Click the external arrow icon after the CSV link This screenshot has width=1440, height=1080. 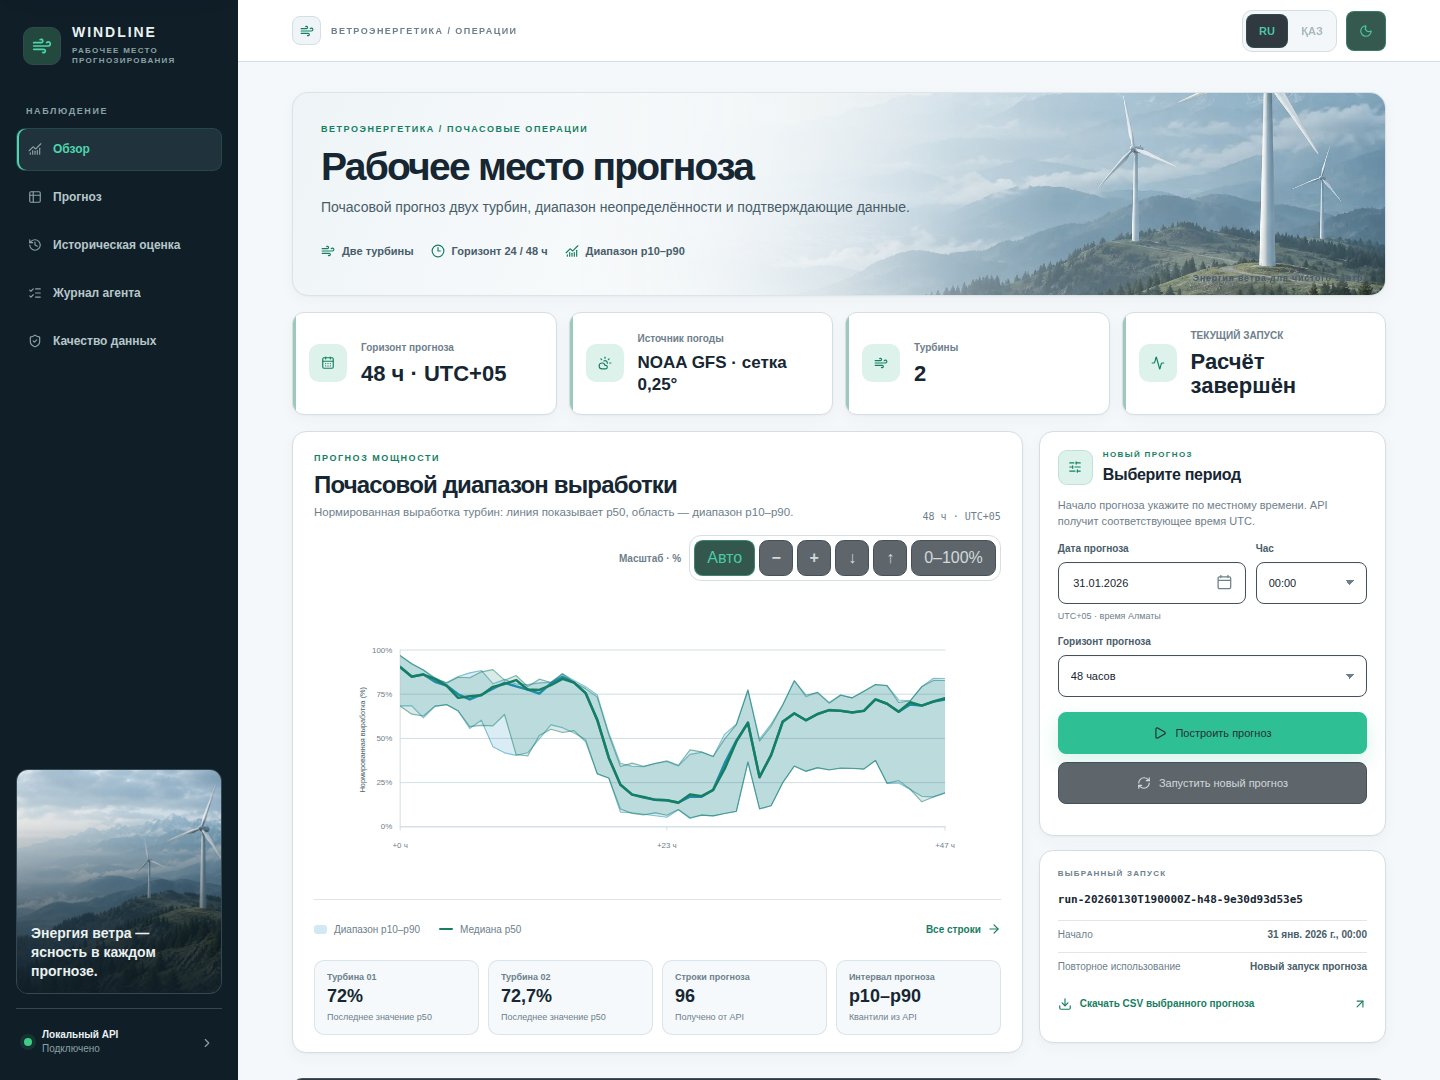(1360, 1004)
